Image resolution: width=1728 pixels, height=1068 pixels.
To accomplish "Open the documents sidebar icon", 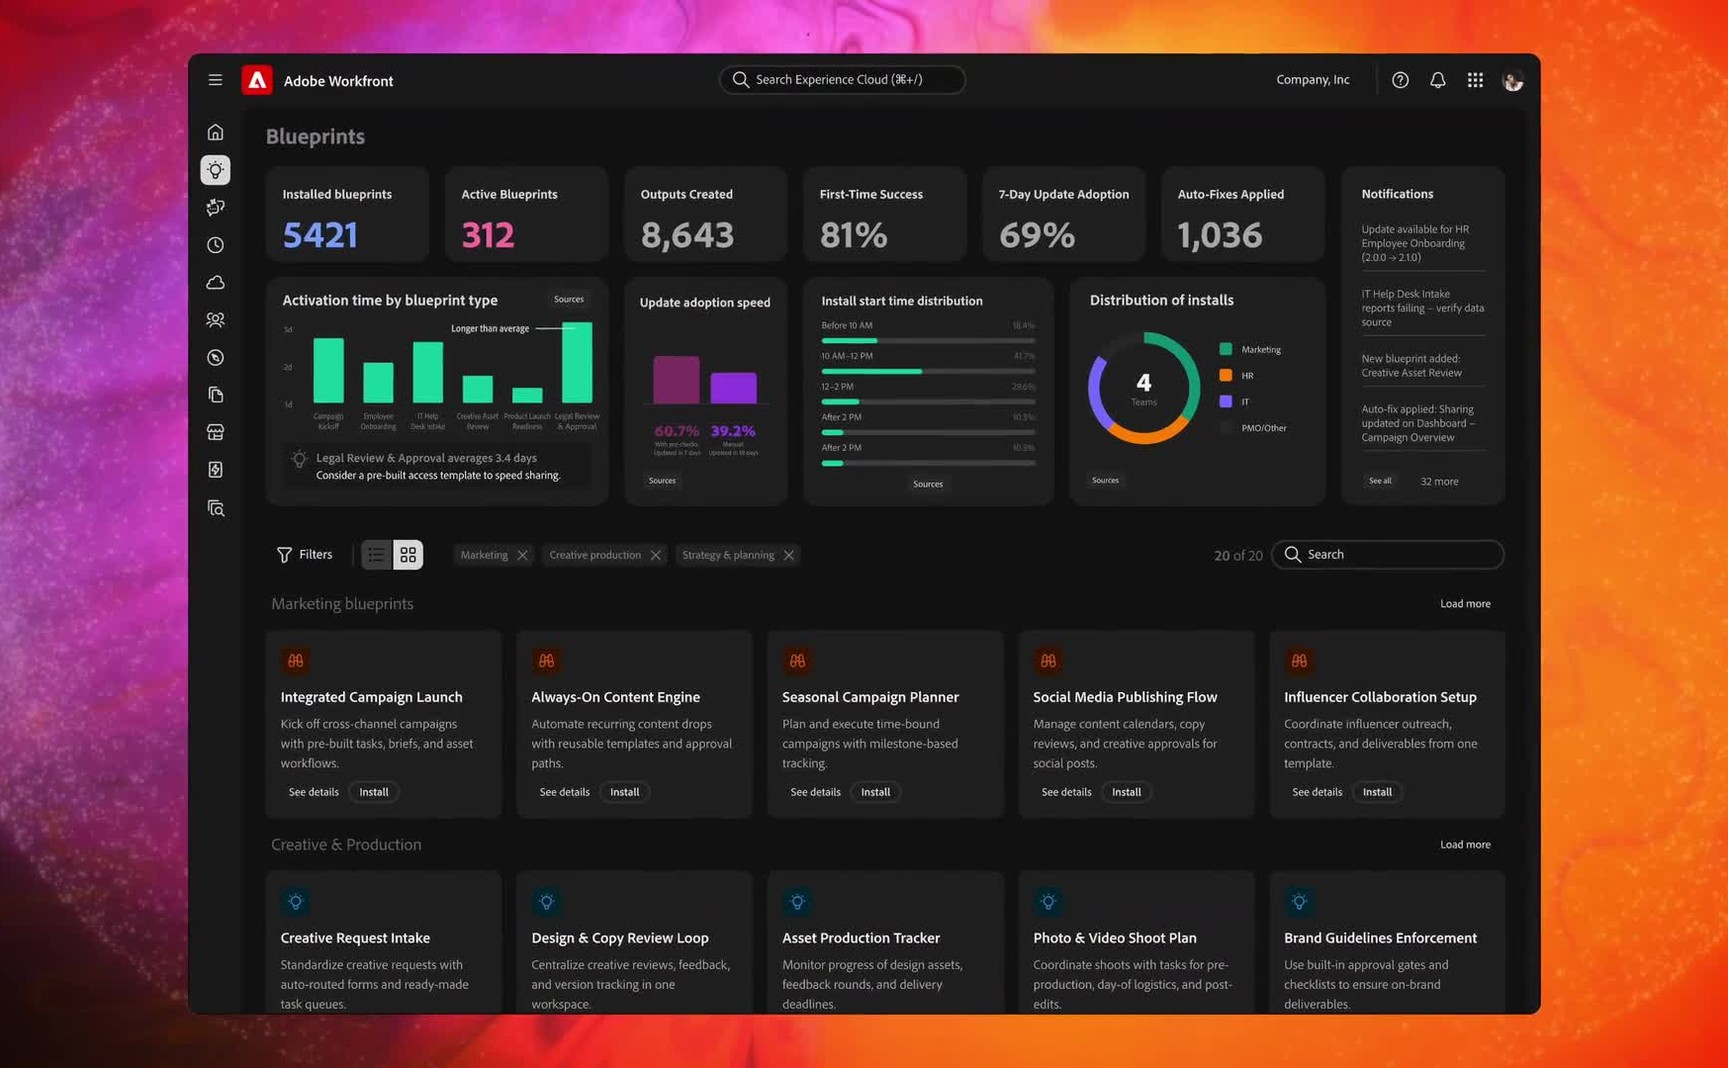I will (x=215, y=395).
